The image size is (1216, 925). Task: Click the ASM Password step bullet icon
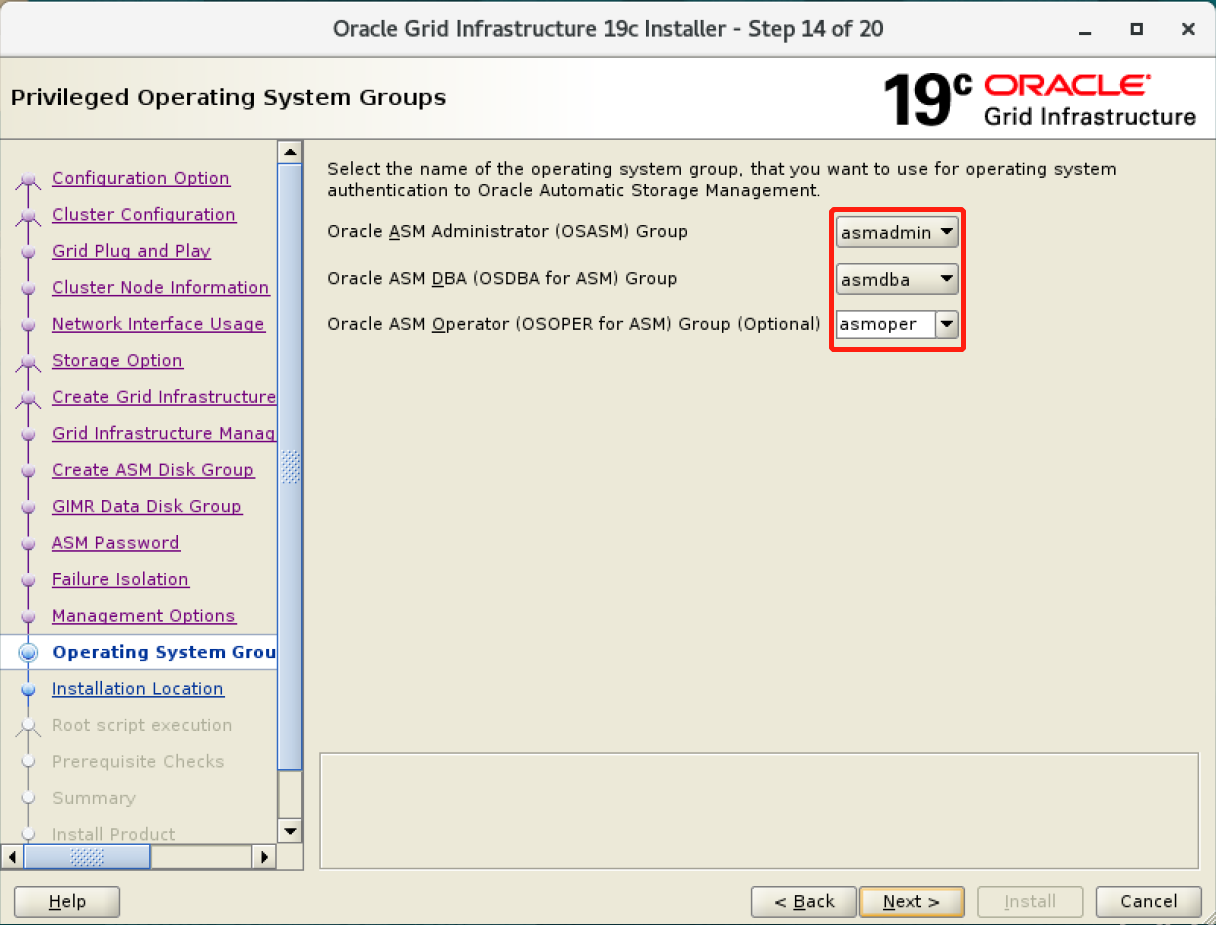(x=28, y=544)
